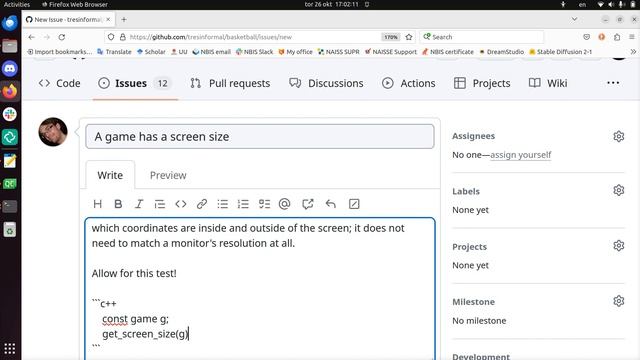Open the DreamStudio bookmark
The width and height of the screenshot is (640, 360).
coord(501,52)
